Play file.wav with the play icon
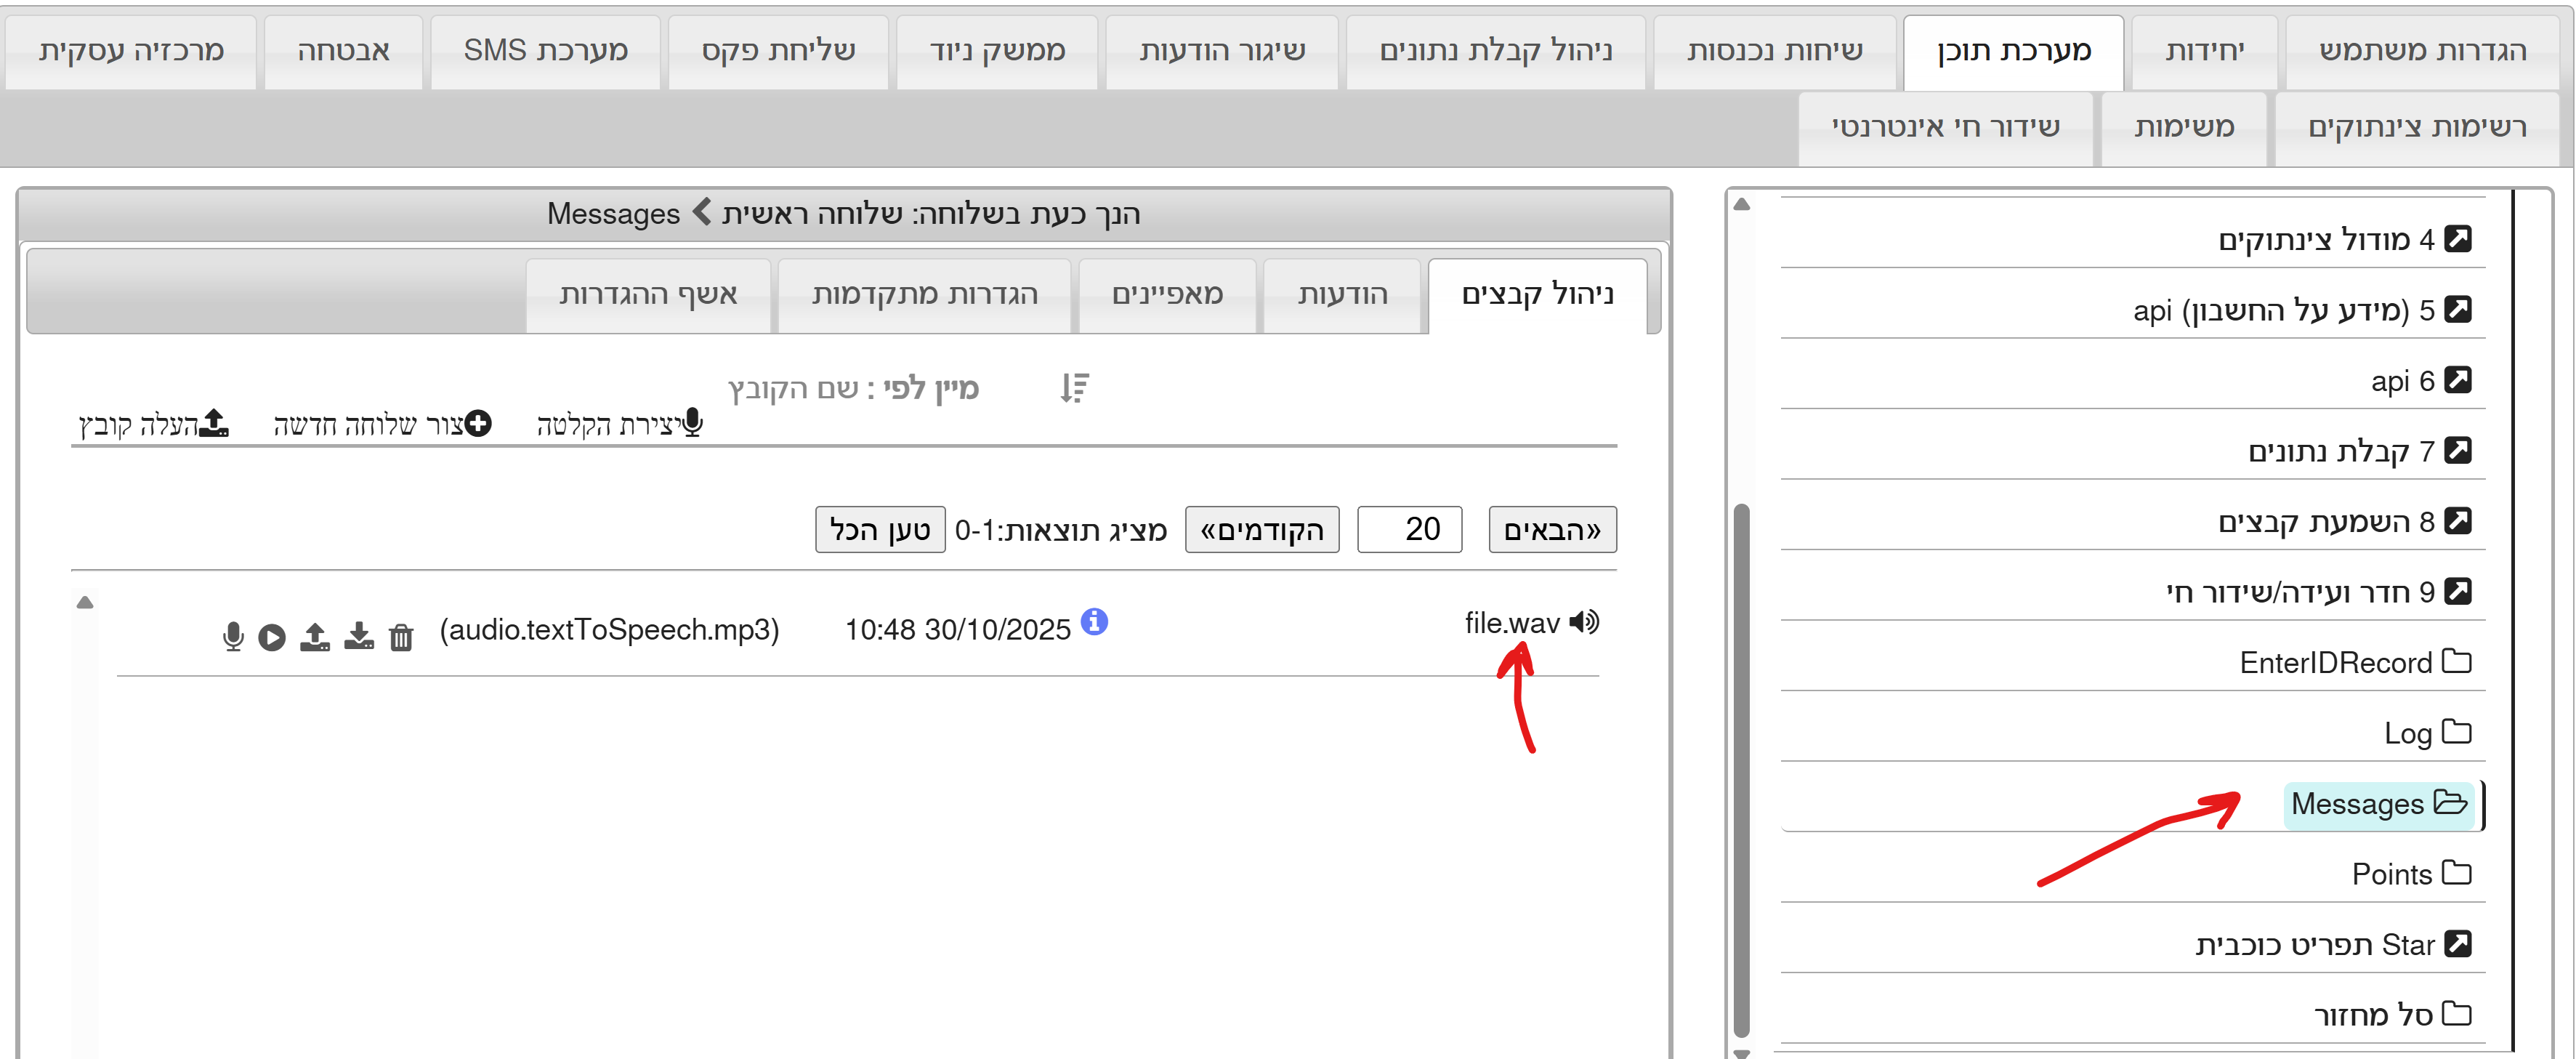Viewport: 2576px width, 1059px height. pyautogui.click(x=272, y=637)
